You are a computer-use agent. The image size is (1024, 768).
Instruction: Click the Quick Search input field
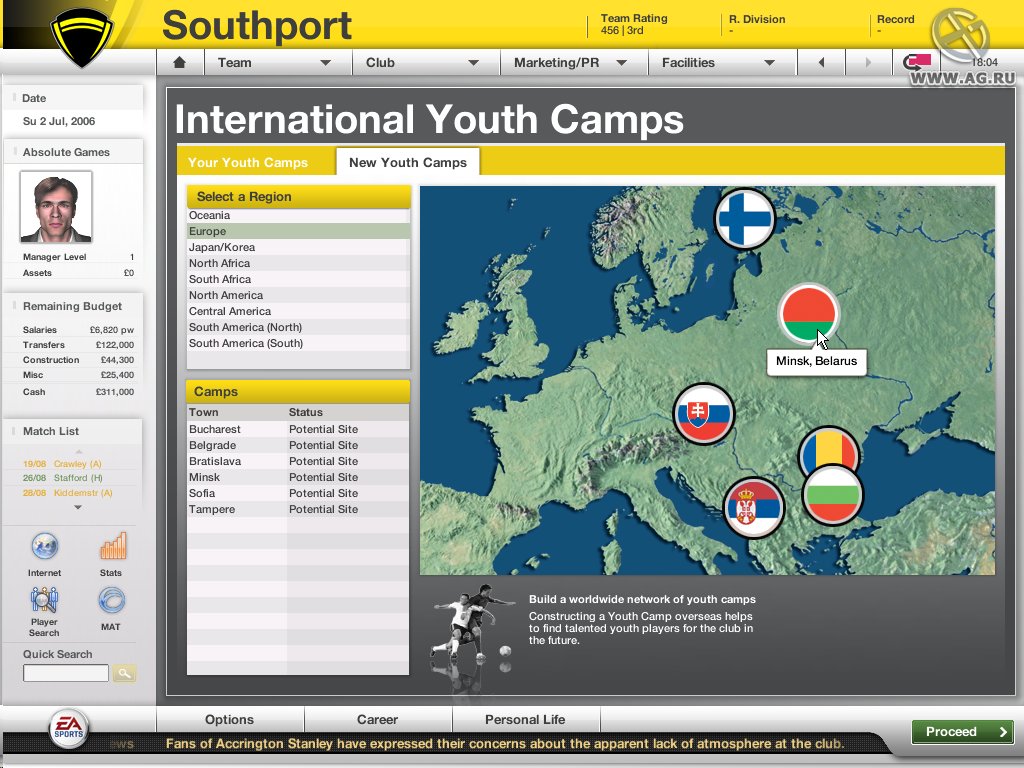66,674
